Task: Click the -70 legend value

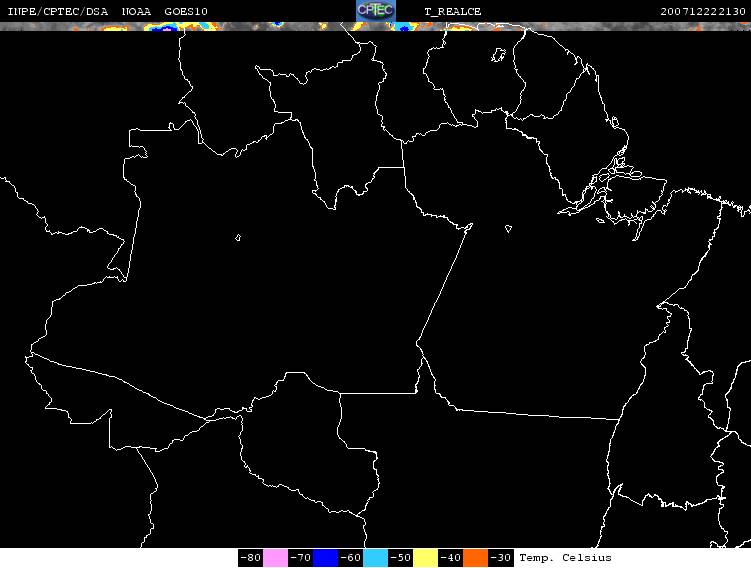Action: (x=300, y=557)
